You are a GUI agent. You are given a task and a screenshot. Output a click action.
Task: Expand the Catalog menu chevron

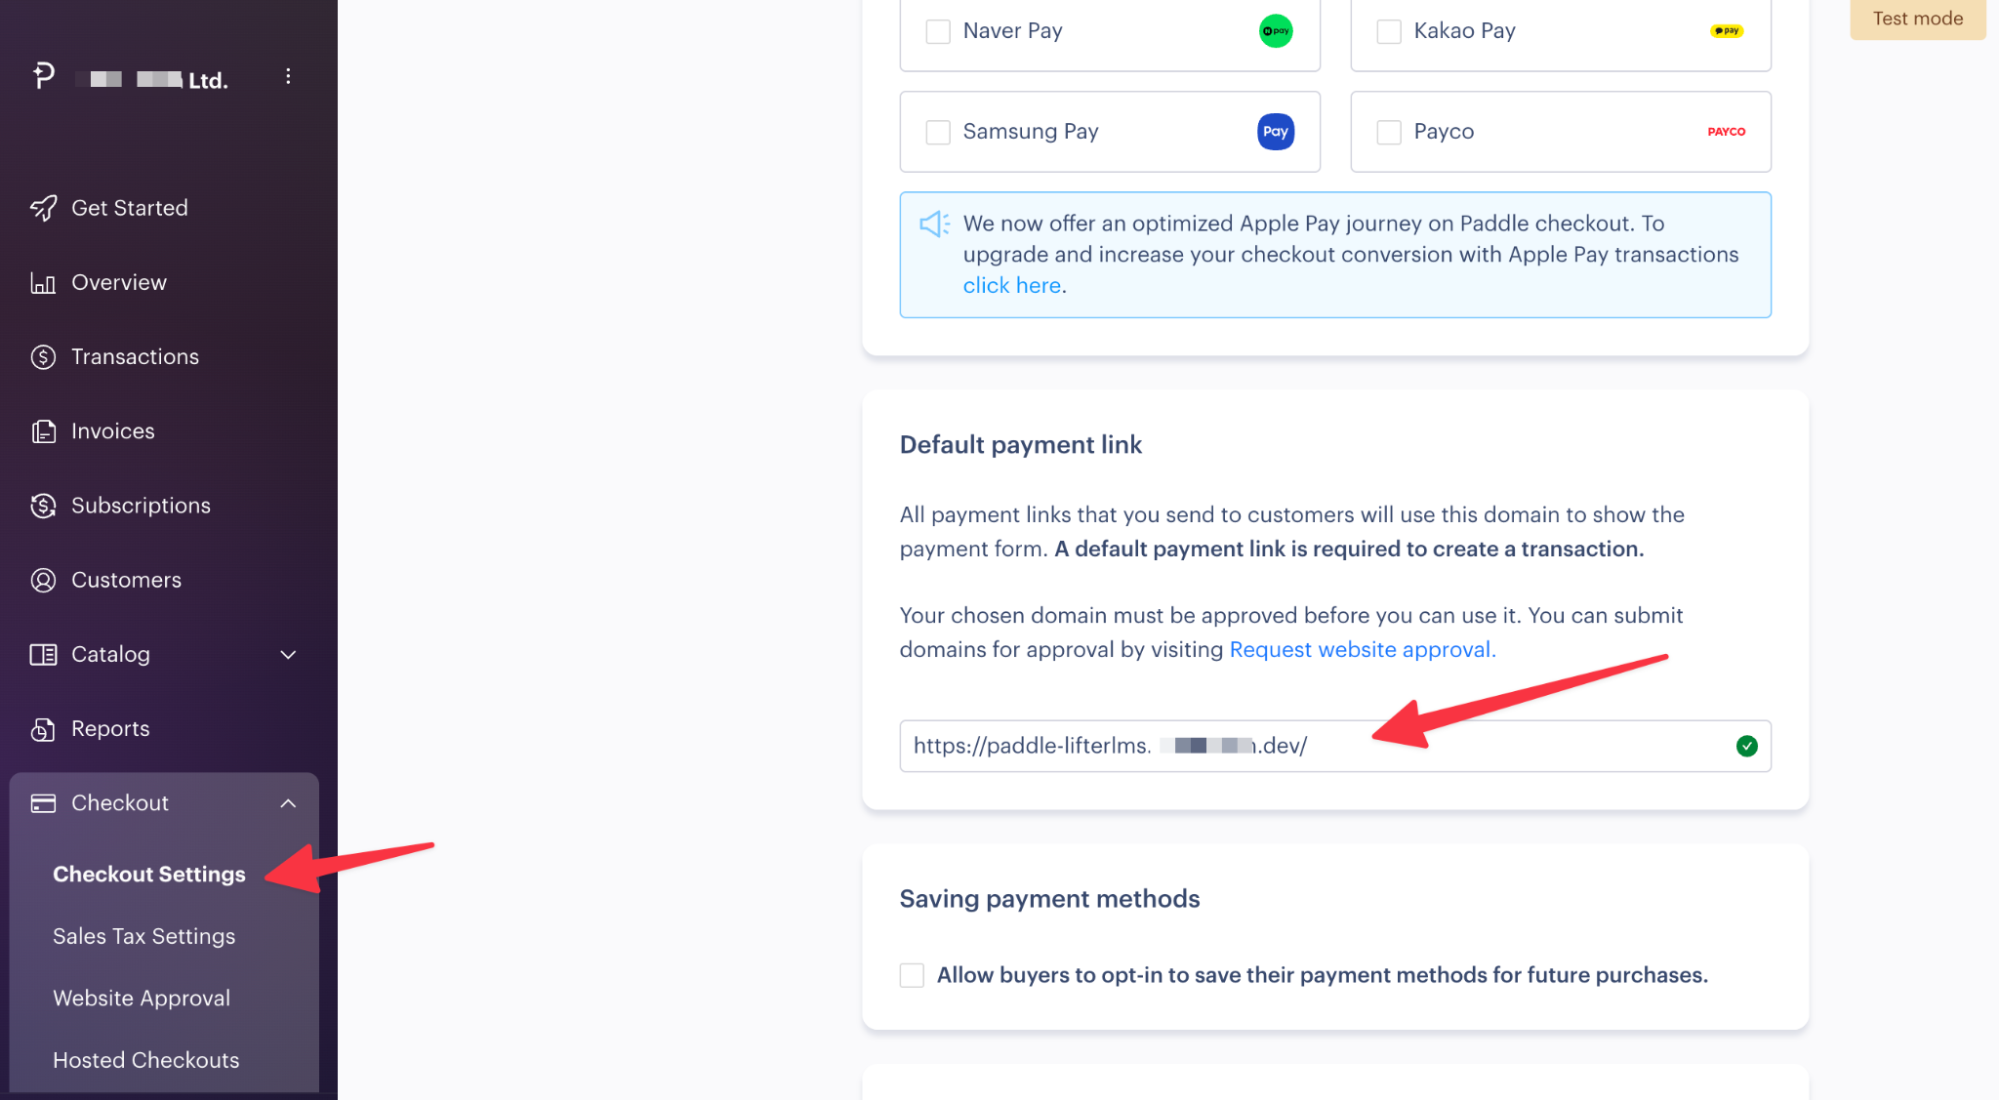(x=288, y=655)
